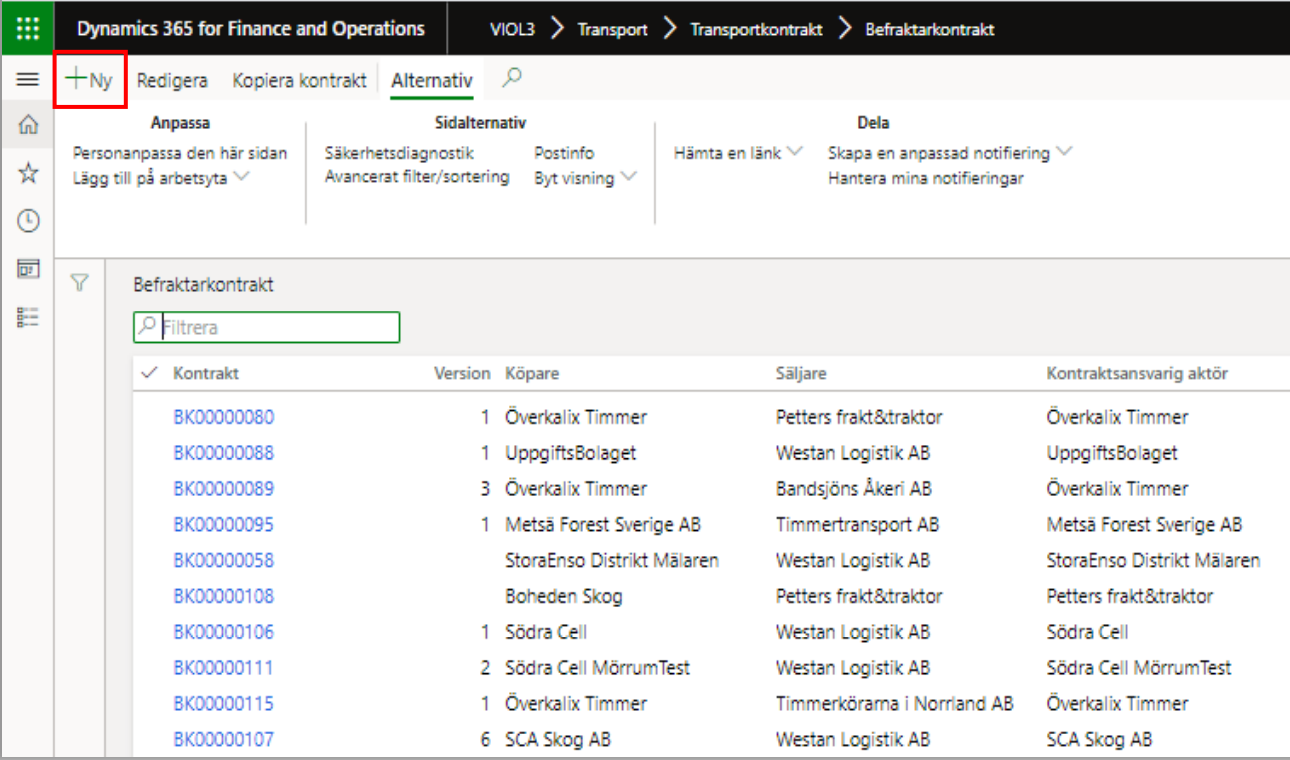
Task: Expand Lägg till på arbetsyta dropdown
Action: click(161, 178)
